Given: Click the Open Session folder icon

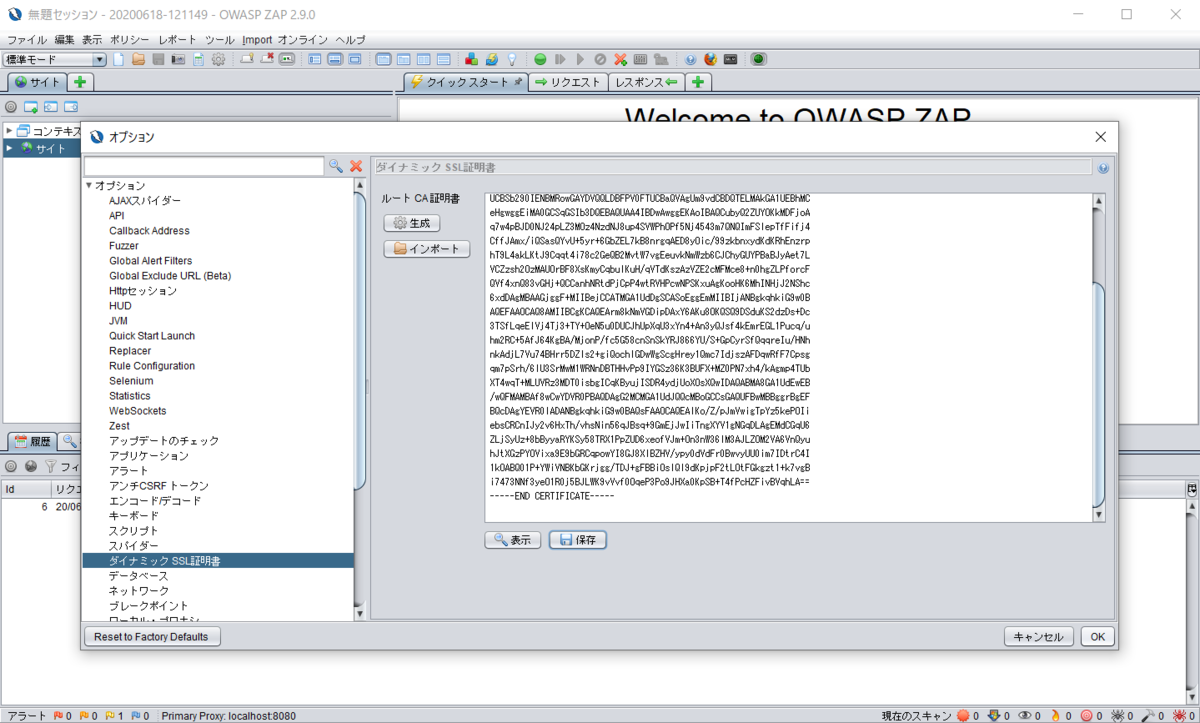Looking at the screenshot, I should coord(139,60).
